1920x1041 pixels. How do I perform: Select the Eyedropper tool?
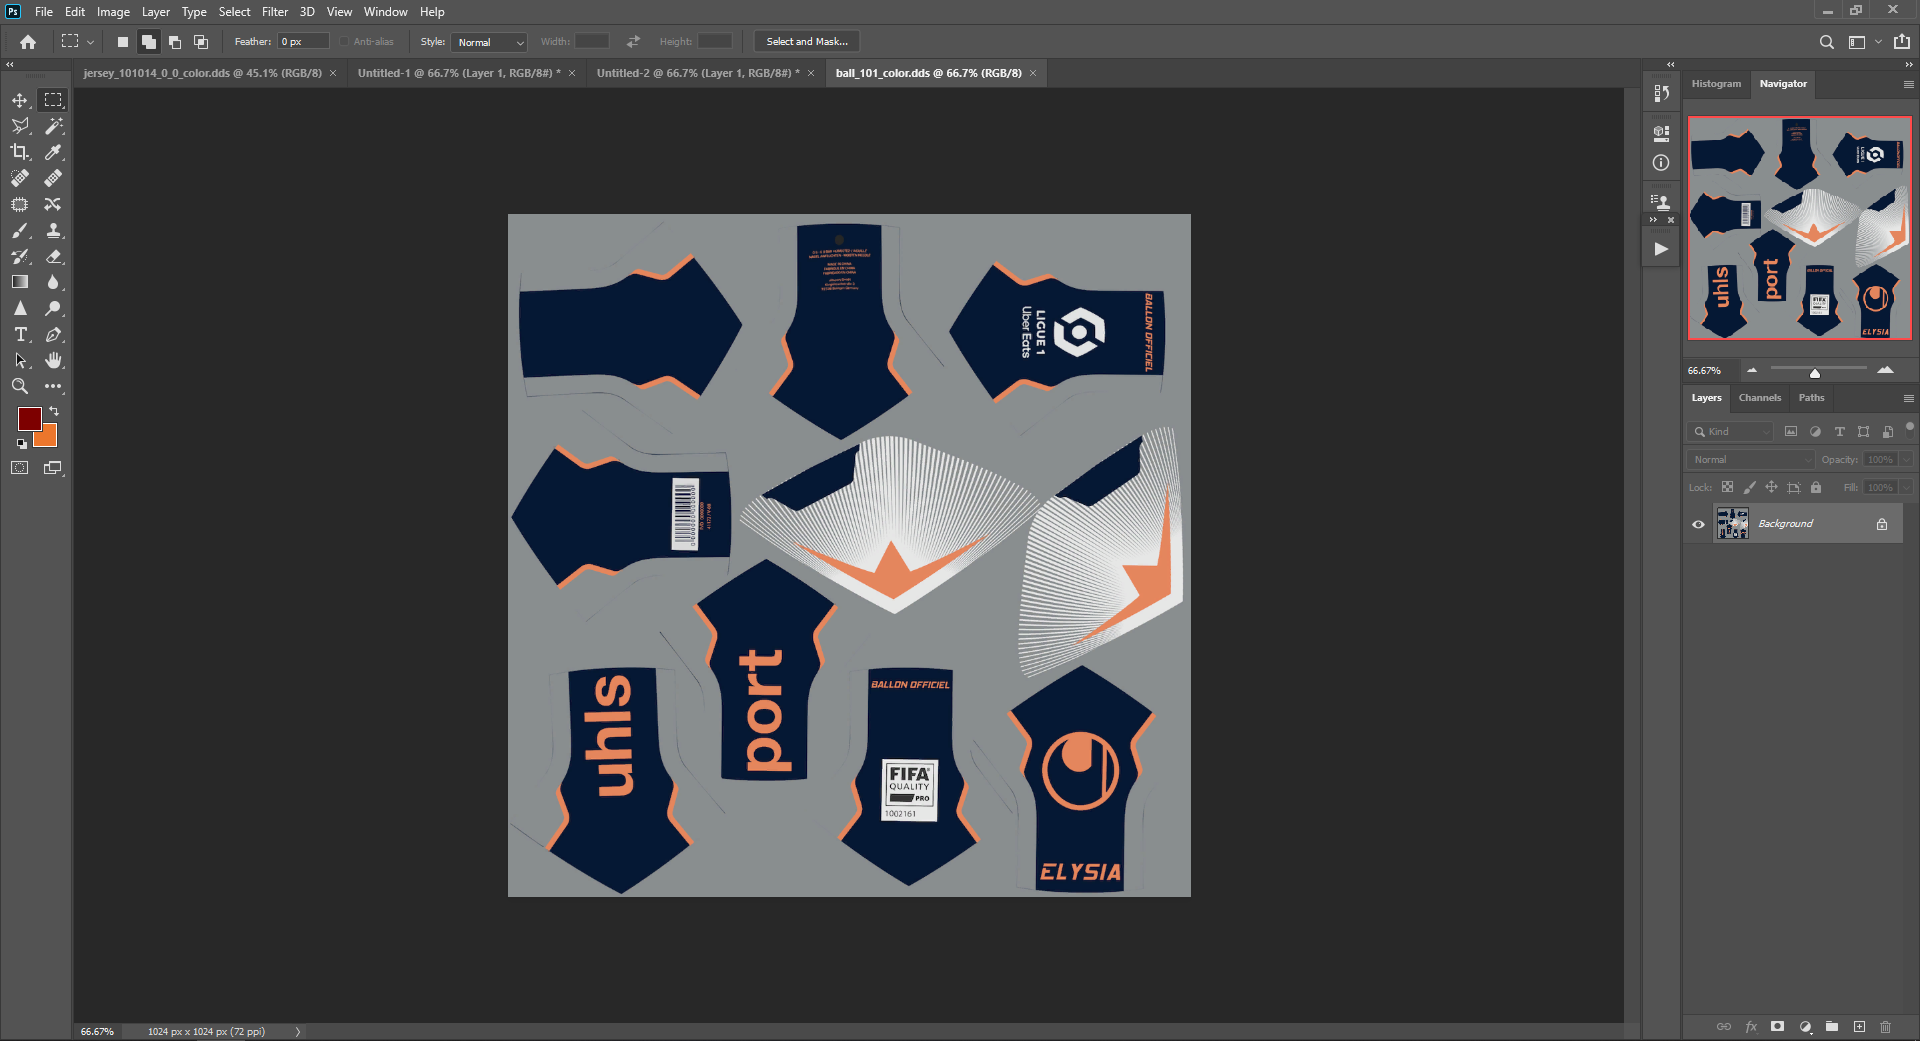coord(53,152)
